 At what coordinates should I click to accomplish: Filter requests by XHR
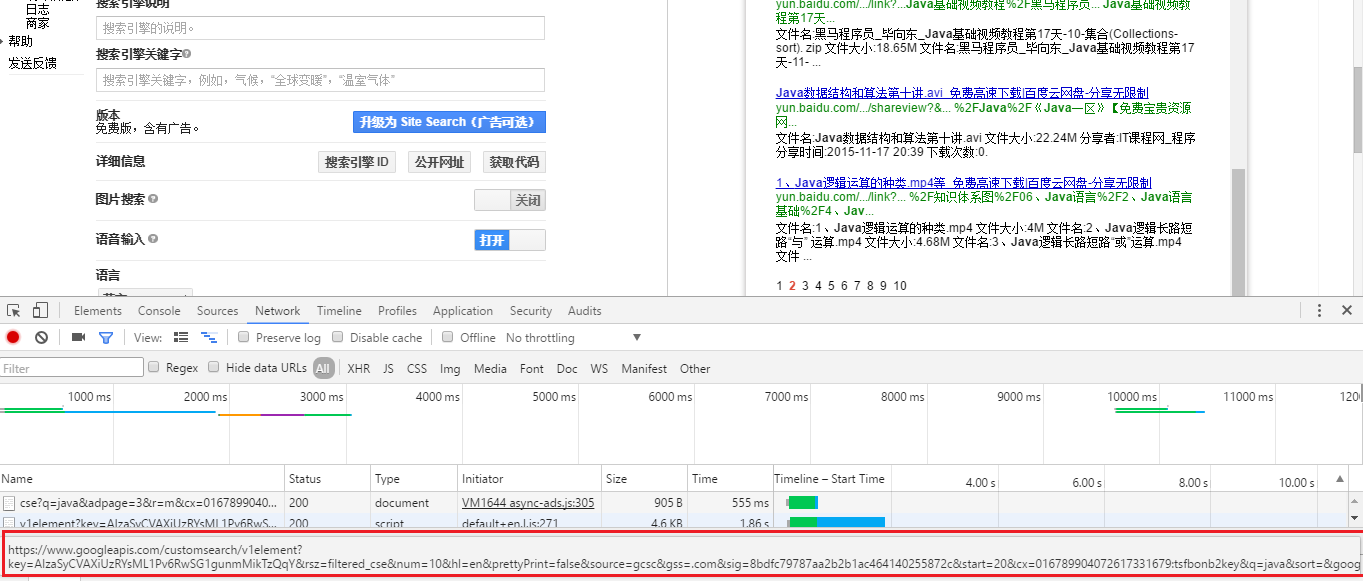pos(358,368)
